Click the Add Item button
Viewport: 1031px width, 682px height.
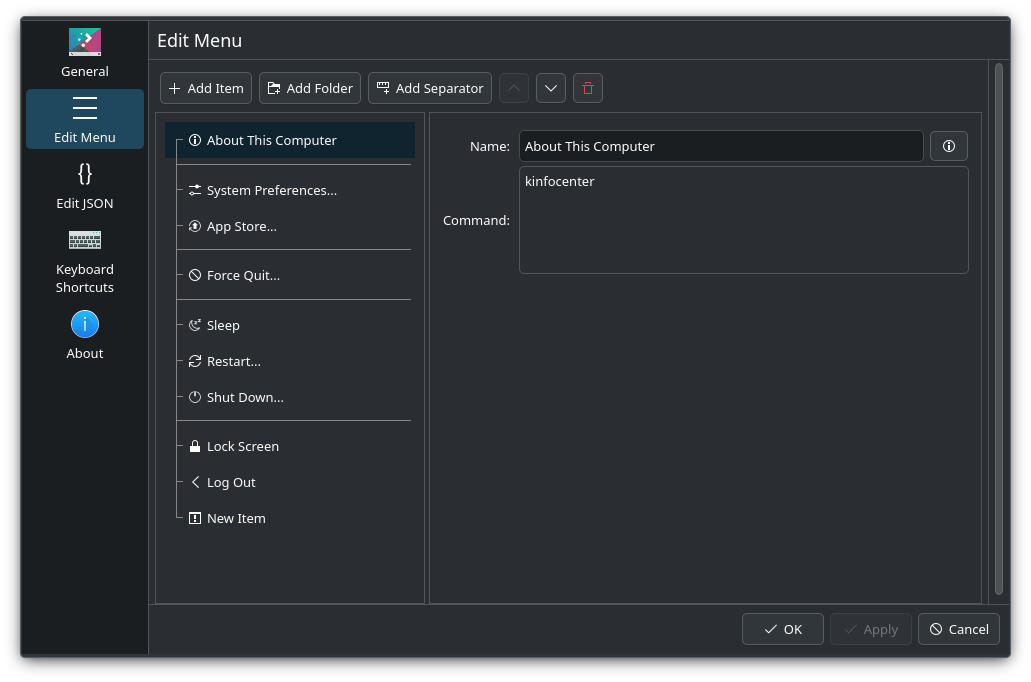tap(206, 88)
